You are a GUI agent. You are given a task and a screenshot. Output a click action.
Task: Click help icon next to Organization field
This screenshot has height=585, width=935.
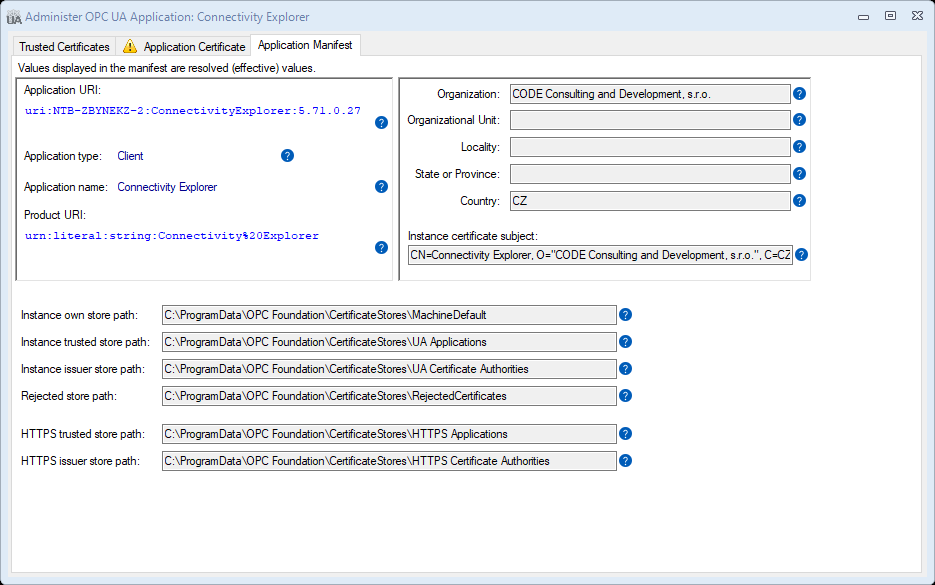(799, 94)
